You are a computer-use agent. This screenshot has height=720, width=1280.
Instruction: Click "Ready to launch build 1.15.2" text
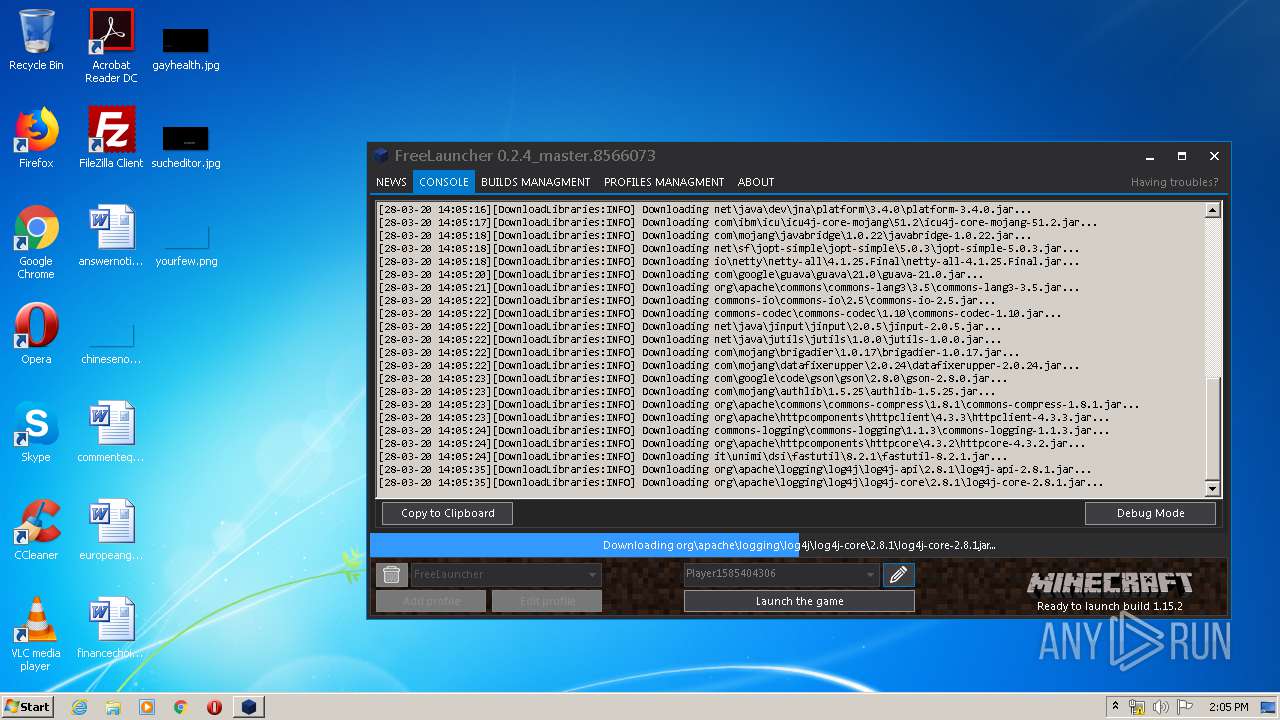[1109, 606]
